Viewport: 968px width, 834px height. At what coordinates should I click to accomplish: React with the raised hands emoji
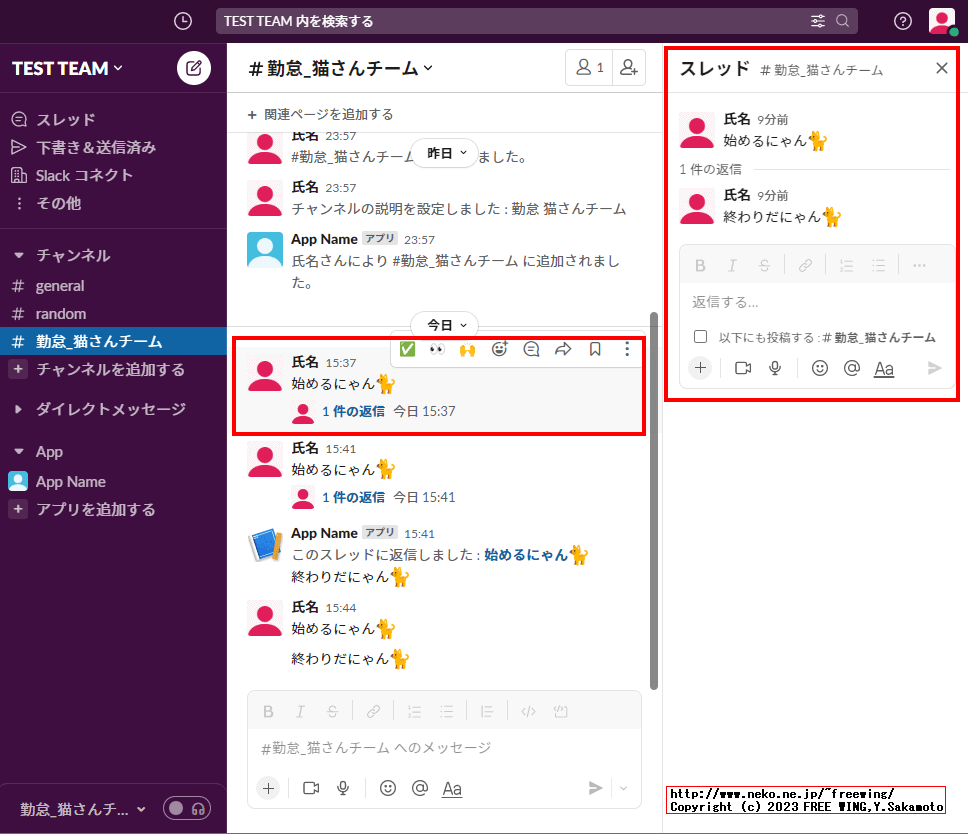pyautogui.click(x=468, y=349)
